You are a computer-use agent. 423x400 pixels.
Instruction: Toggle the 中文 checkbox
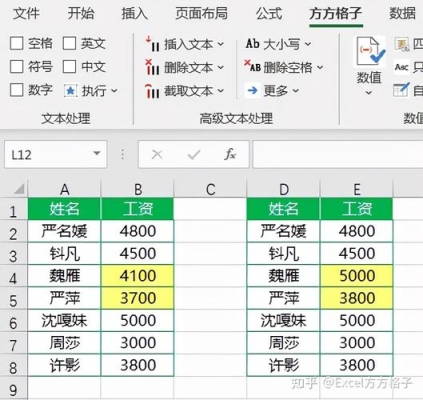[x=70, y=67]
